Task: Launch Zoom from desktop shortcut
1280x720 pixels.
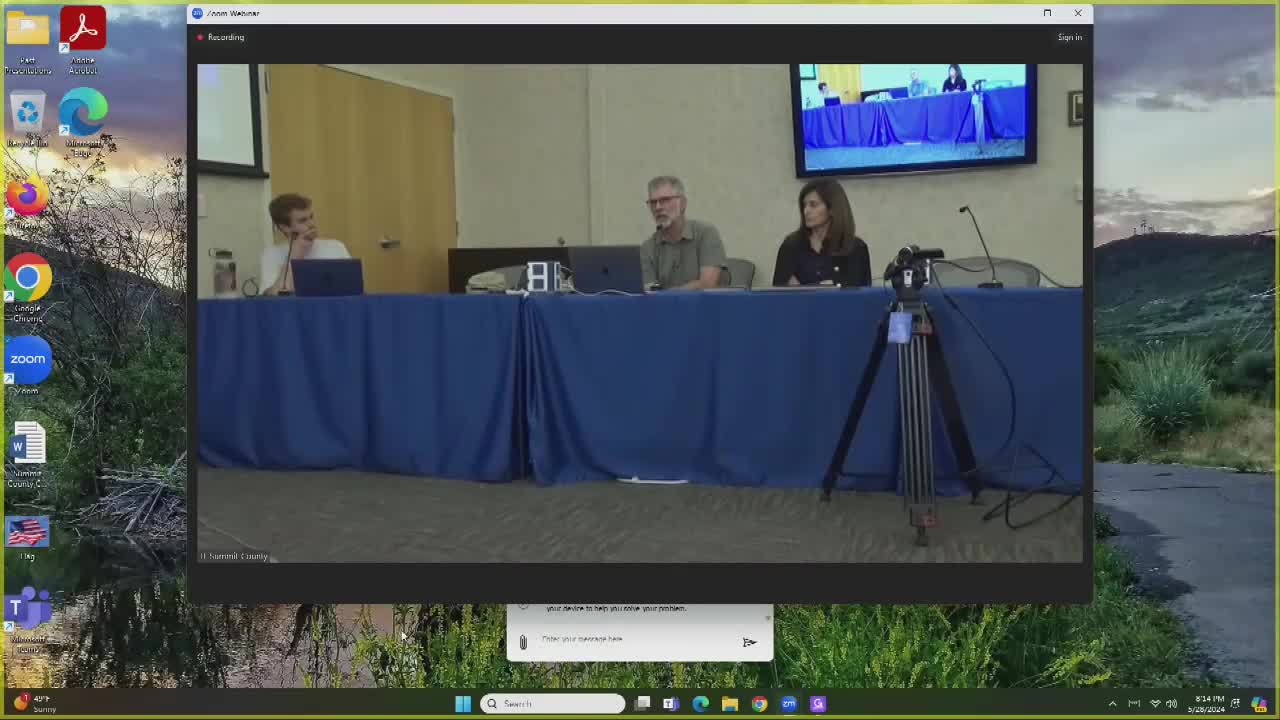Action: click(28, 360)
